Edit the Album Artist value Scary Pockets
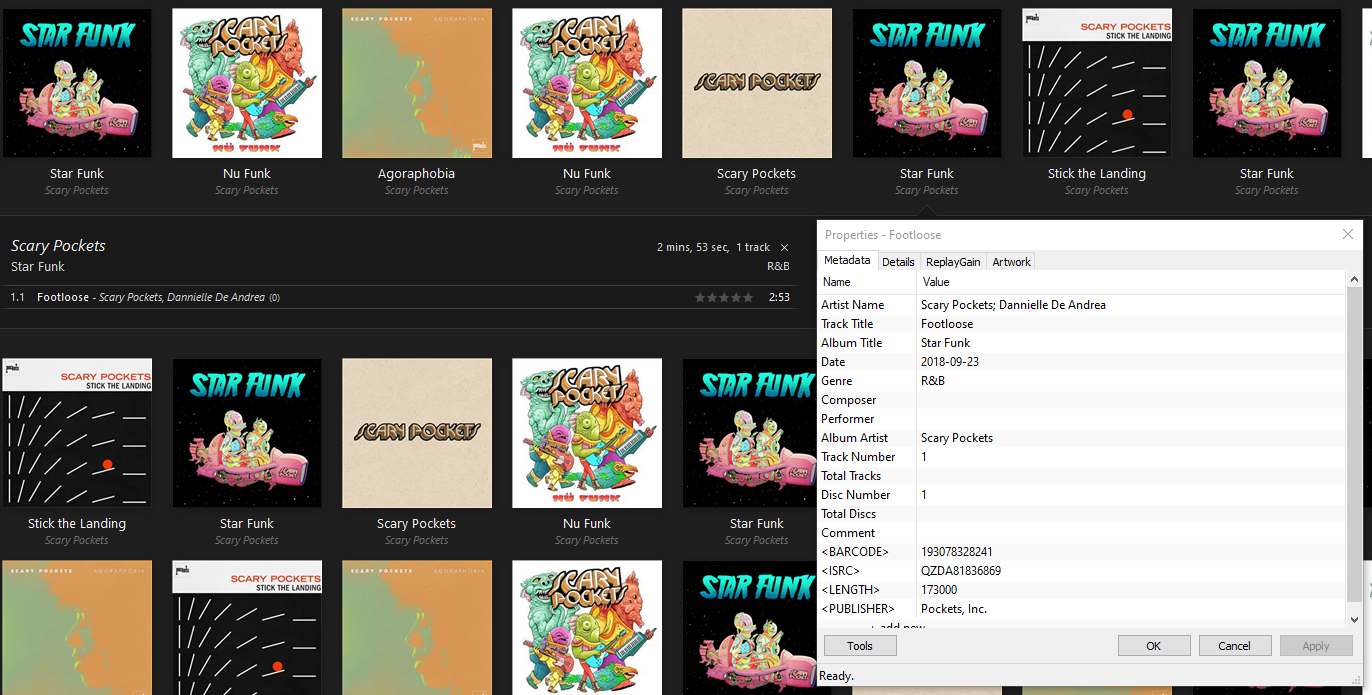 point(1132,438)
